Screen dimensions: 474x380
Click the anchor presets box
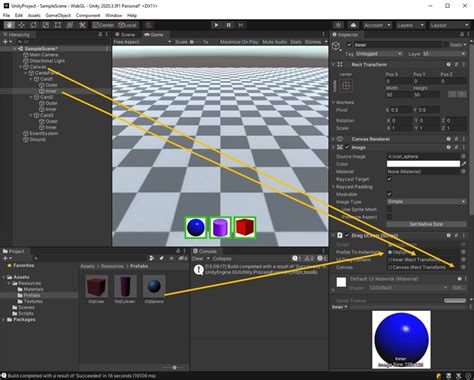coord(346,86)
